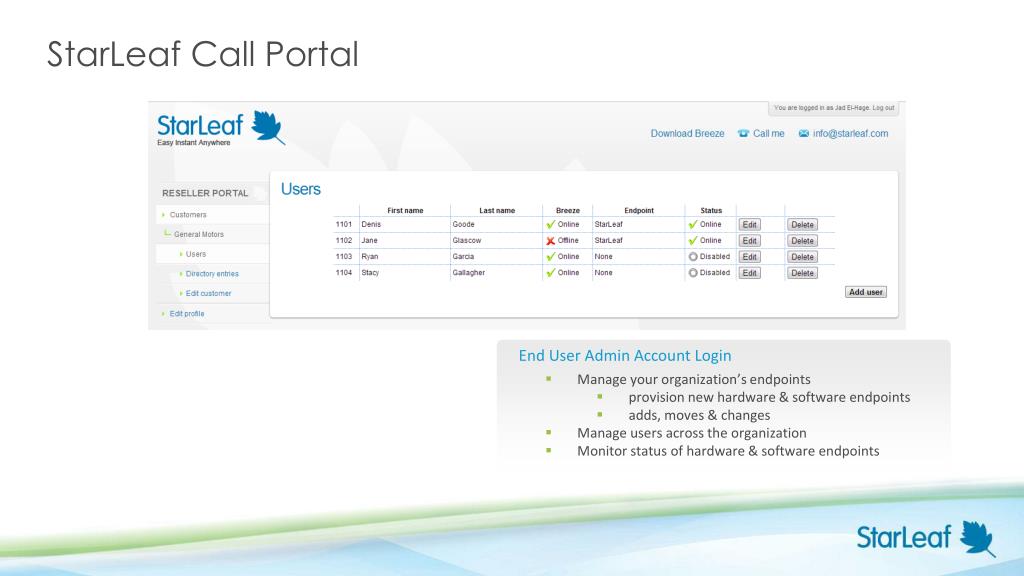The width and height of the screenshot is (1024, 576).
Task: Click the 1104 extension cell
Action: pyautogui.click(x=344, y=272)
